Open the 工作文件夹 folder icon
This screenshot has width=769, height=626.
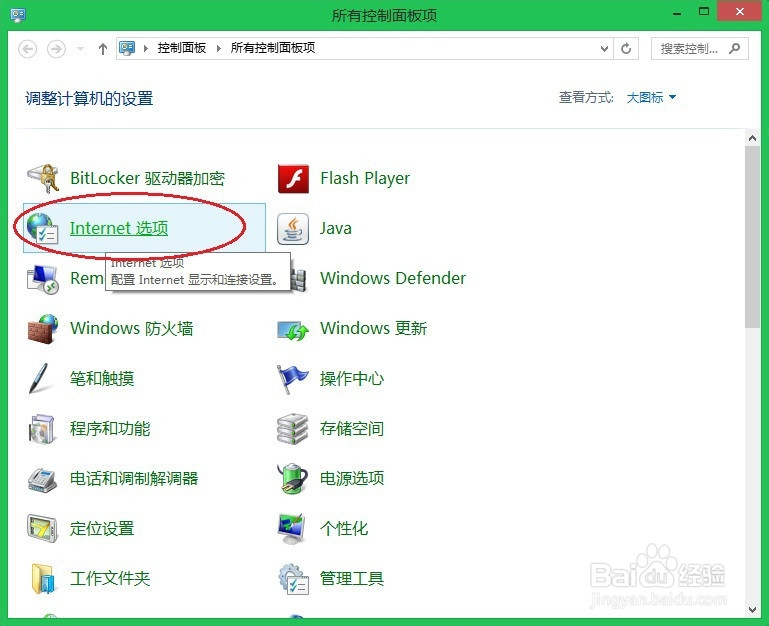click(43, 579)
